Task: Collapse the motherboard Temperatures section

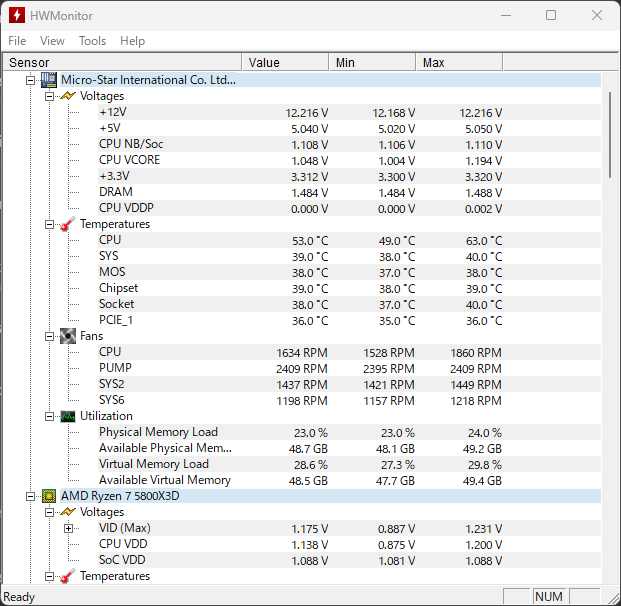Action: tap(49, 224)
